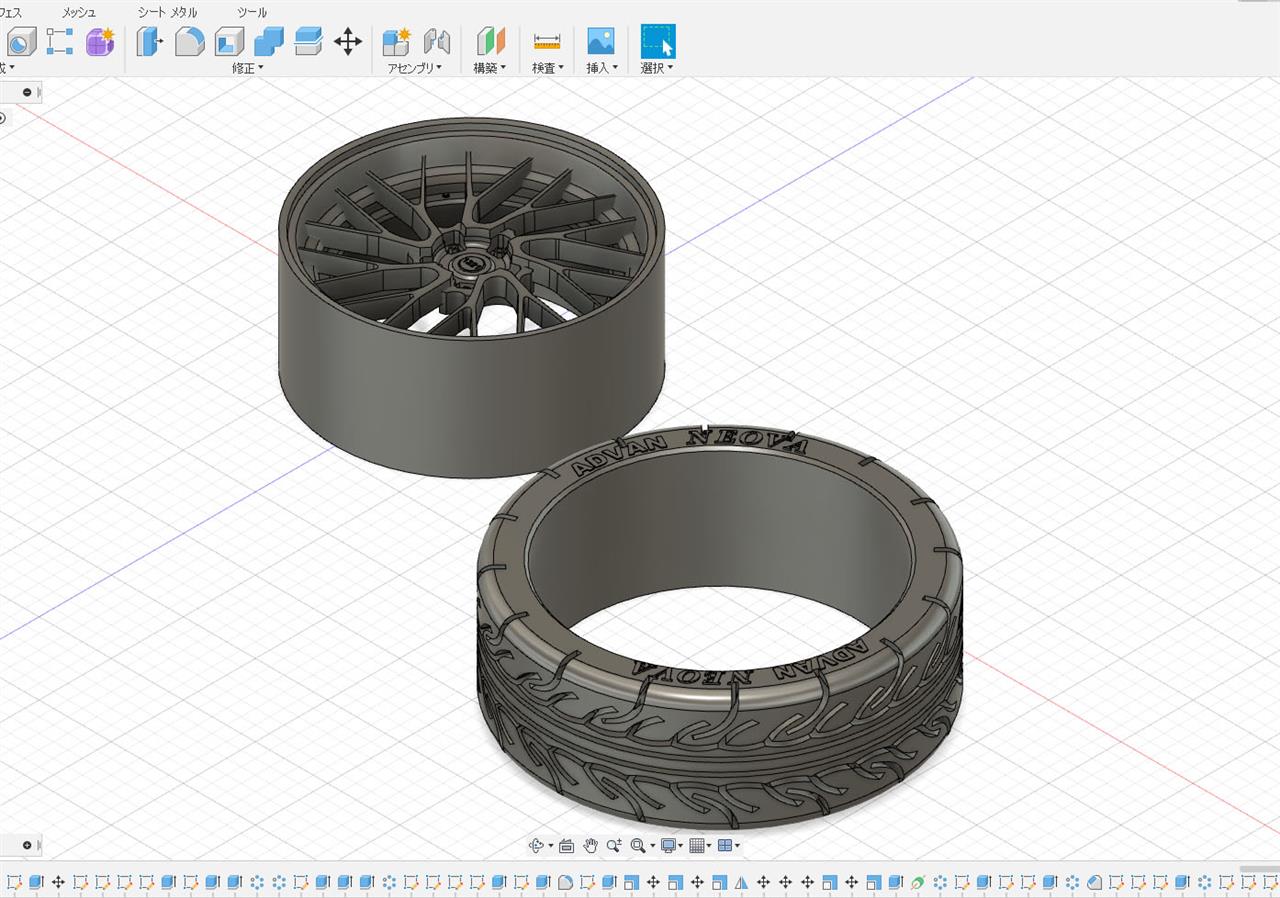Select the Press Pull tool
The height and width of the screenshot is (898, 1280).
tap(150, 42)
